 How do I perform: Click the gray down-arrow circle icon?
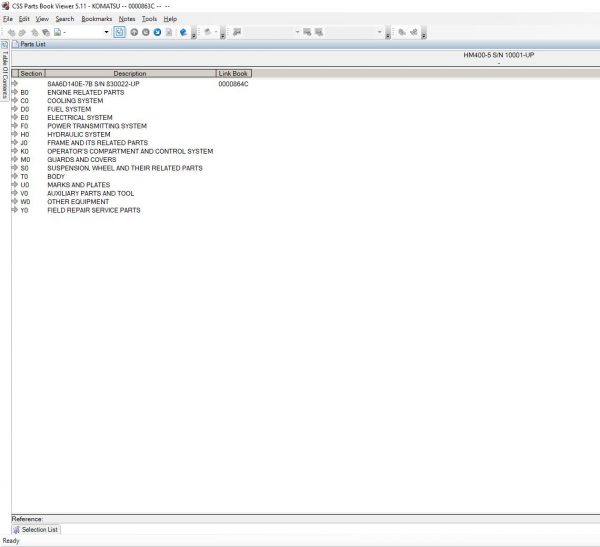click(146, 32)
